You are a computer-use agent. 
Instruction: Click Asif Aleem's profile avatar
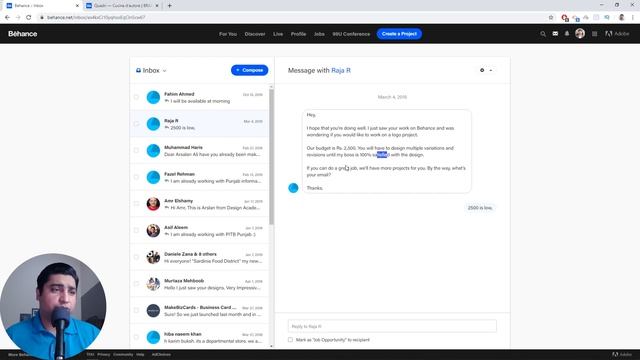[153, 231]
